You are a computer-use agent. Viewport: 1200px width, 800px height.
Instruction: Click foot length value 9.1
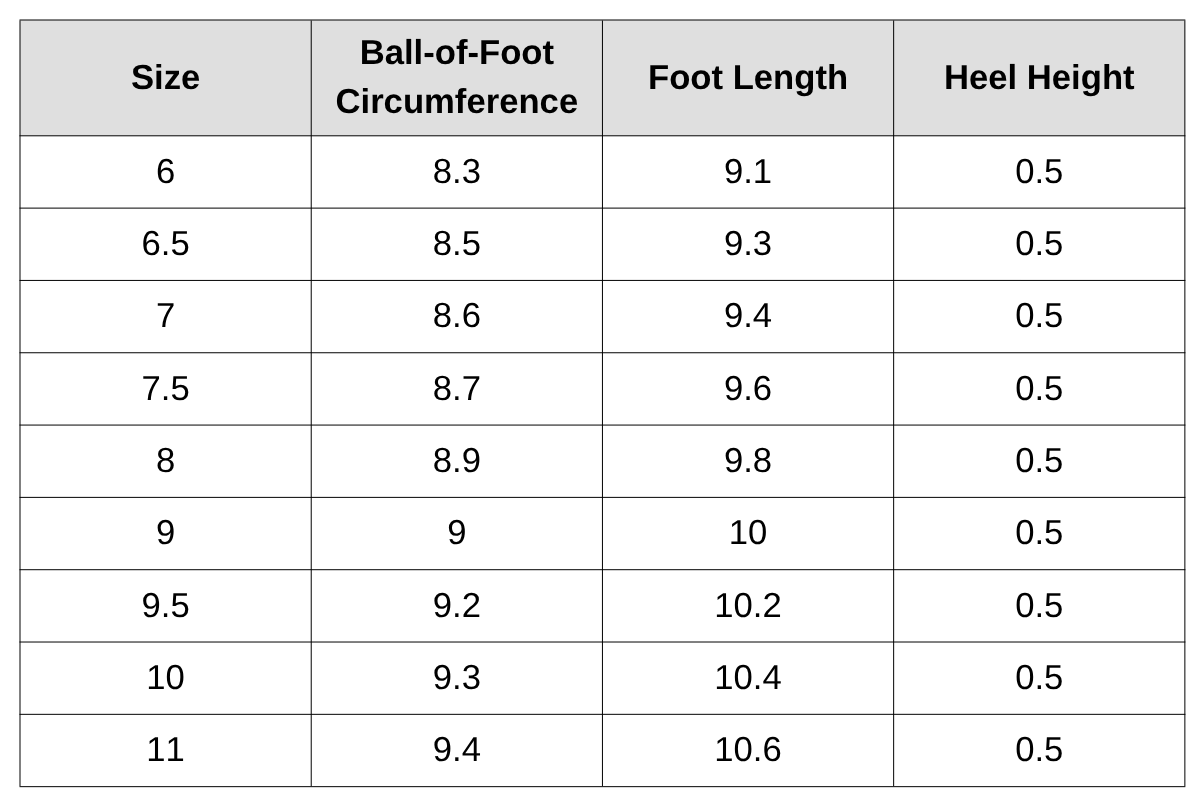(x=747, y=172)
